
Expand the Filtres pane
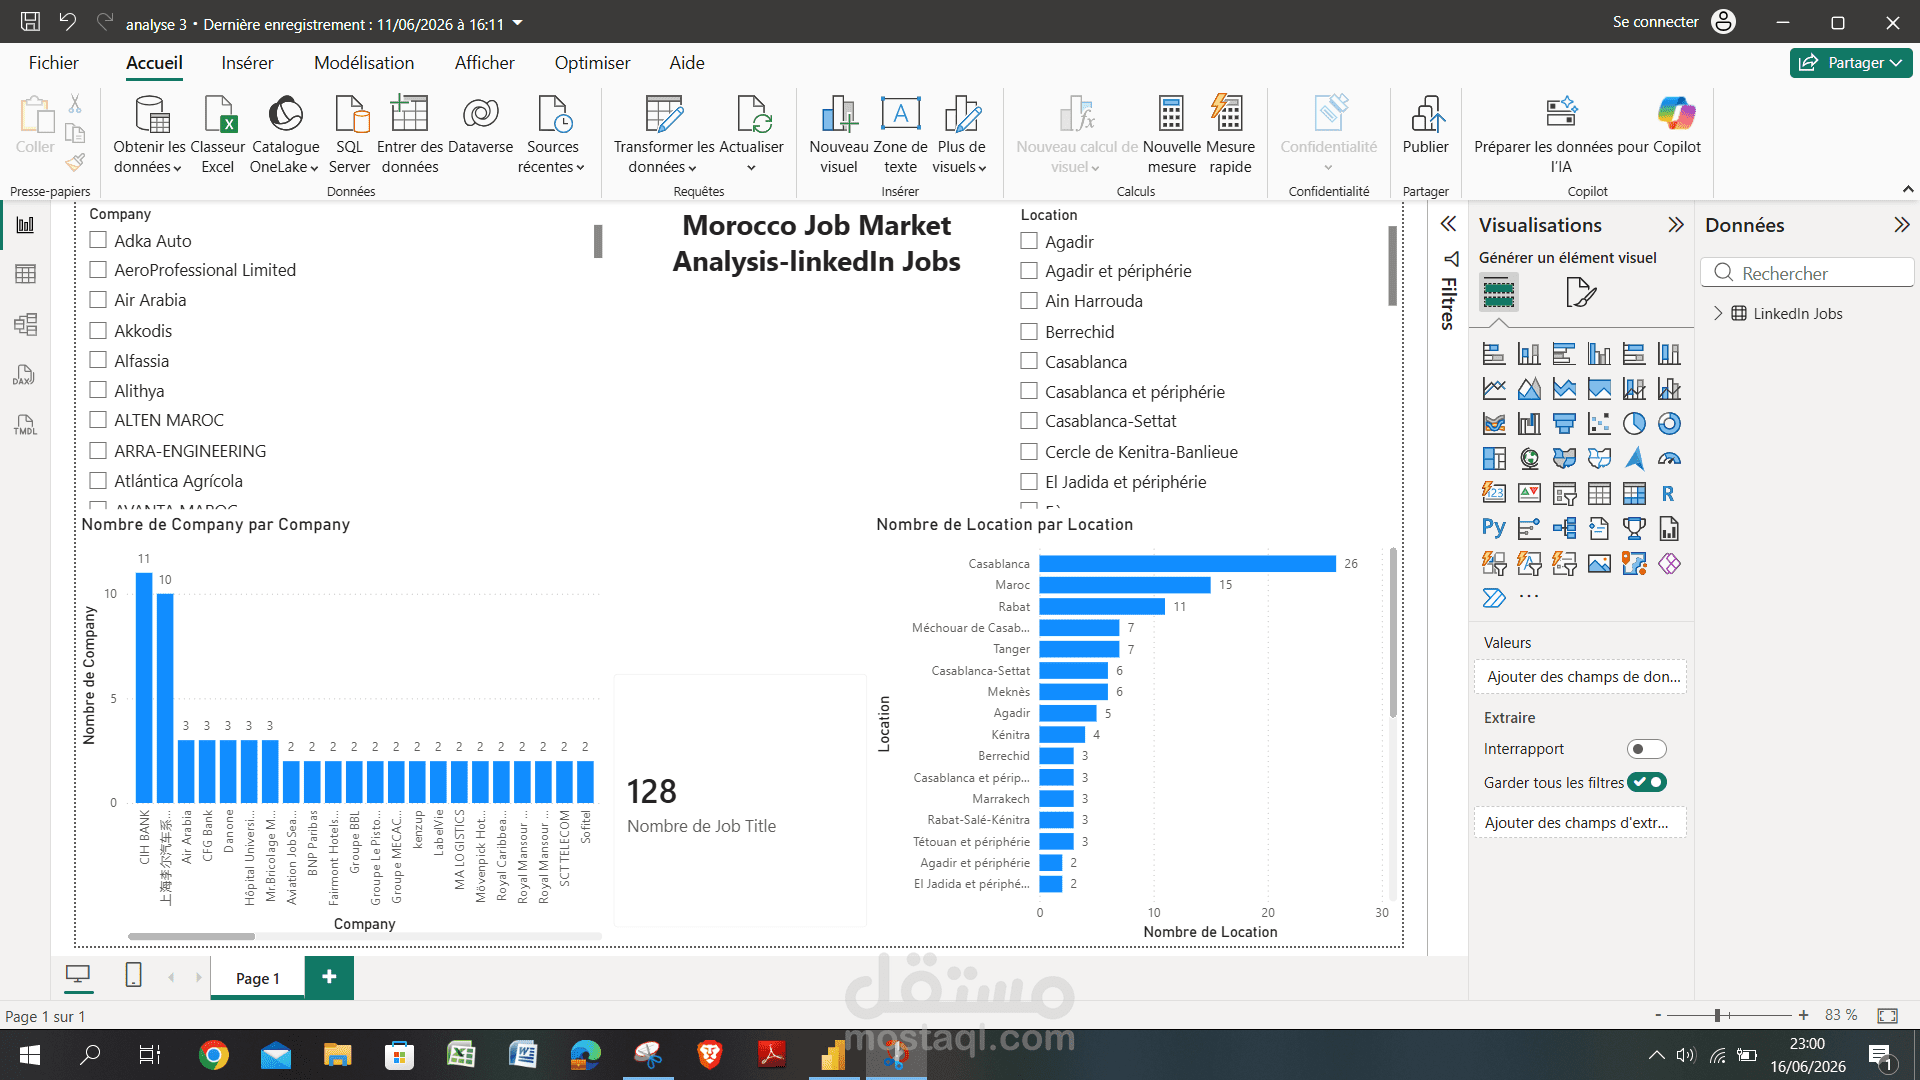click(1448, 224)
